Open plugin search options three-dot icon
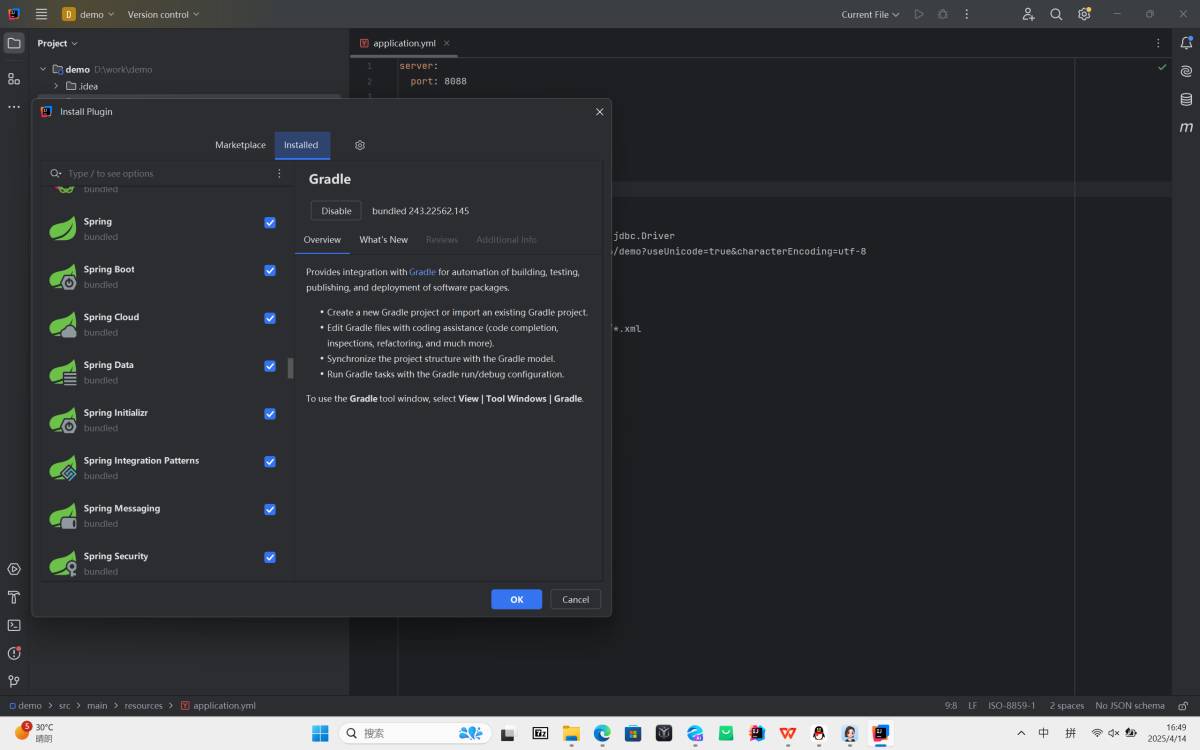The image size is (1200, 750). pos(279,173)
